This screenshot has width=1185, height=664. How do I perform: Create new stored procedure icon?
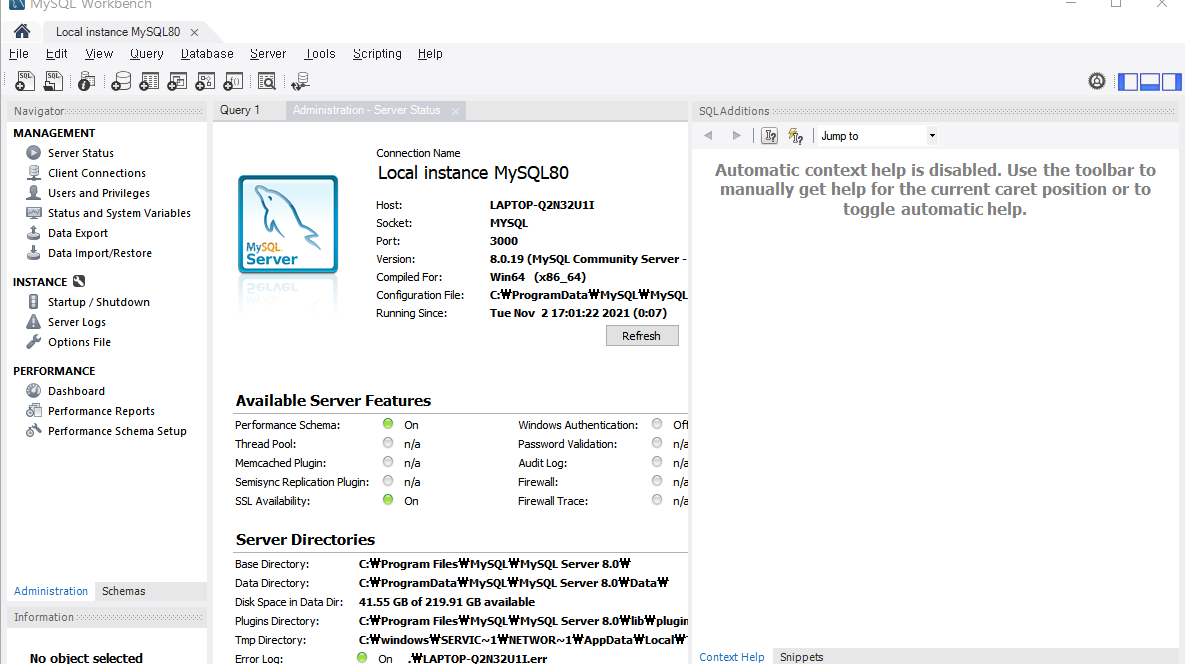[x=205, y=81]
